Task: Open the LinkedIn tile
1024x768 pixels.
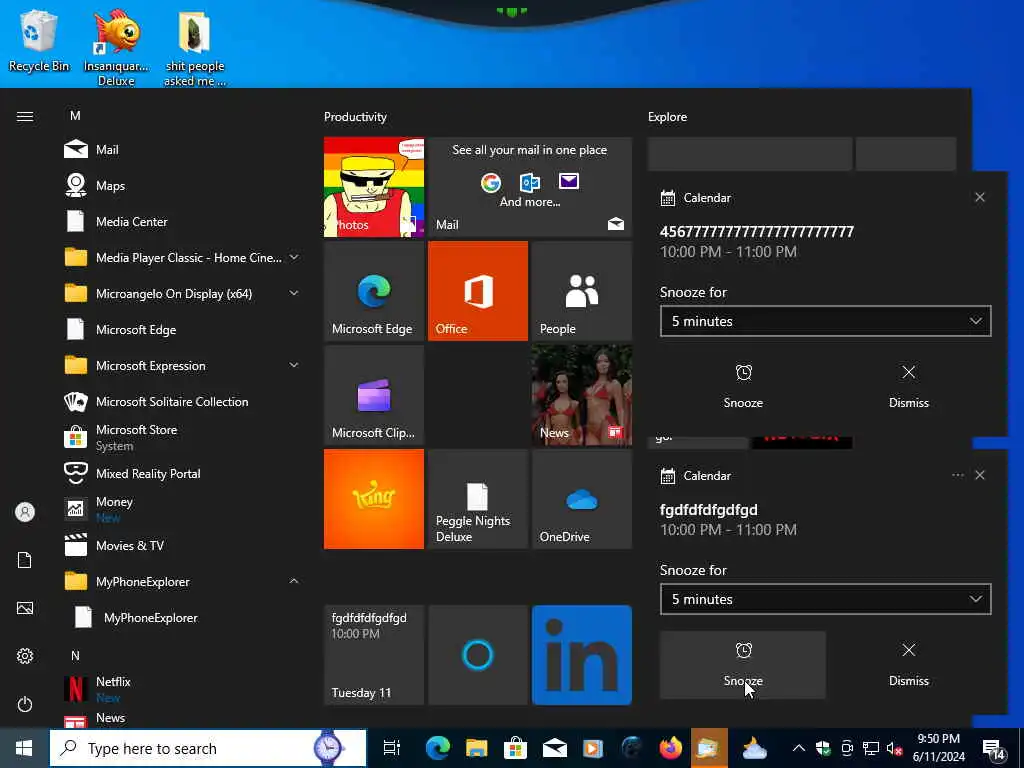Action: [582, 655]
